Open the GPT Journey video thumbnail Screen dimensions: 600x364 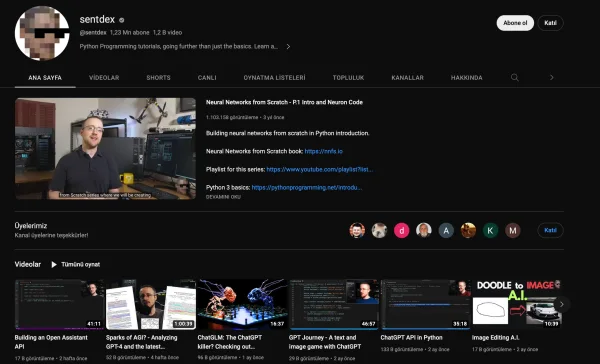point(334,304)
